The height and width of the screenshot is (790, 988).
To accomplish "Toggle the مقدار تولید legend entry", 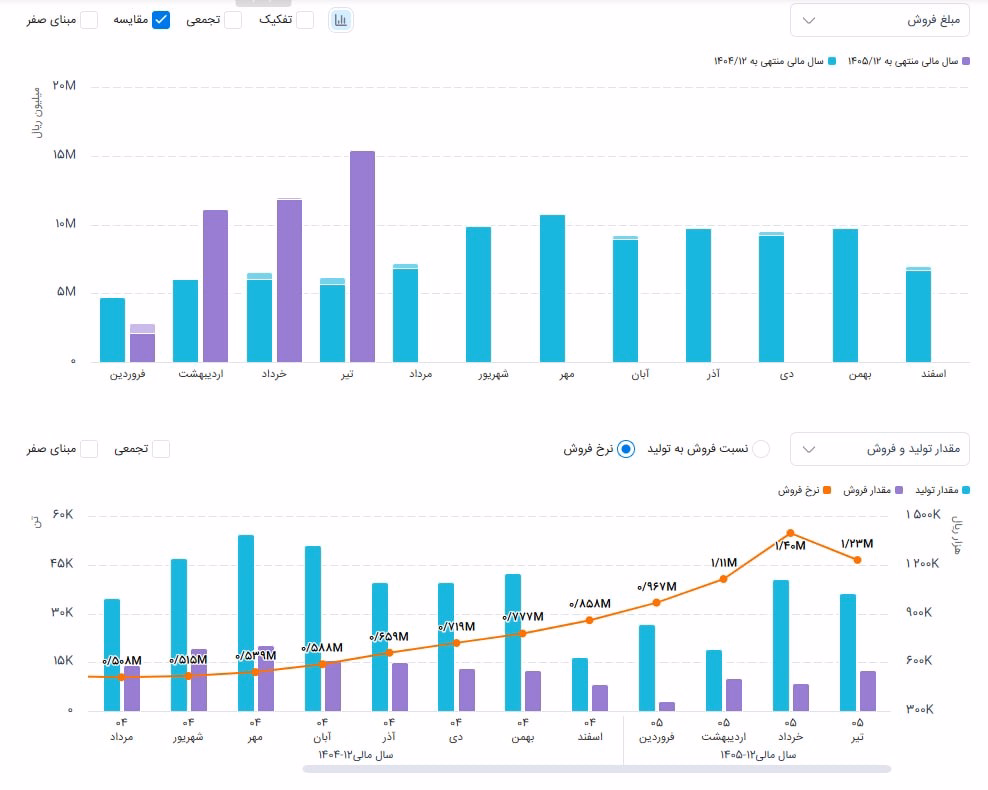I will coord(942,490).
